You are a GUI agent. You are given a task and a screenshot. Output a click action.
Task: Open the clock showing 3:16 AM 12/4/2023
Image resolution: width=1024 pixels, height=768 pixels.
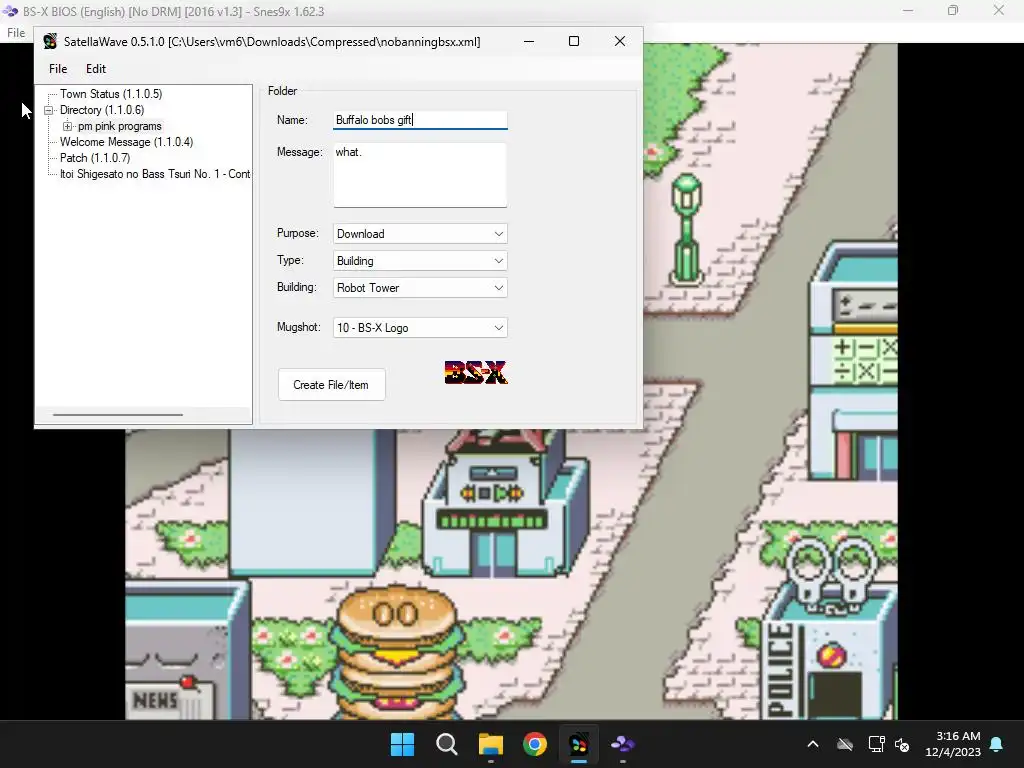[x=953, y=744]
